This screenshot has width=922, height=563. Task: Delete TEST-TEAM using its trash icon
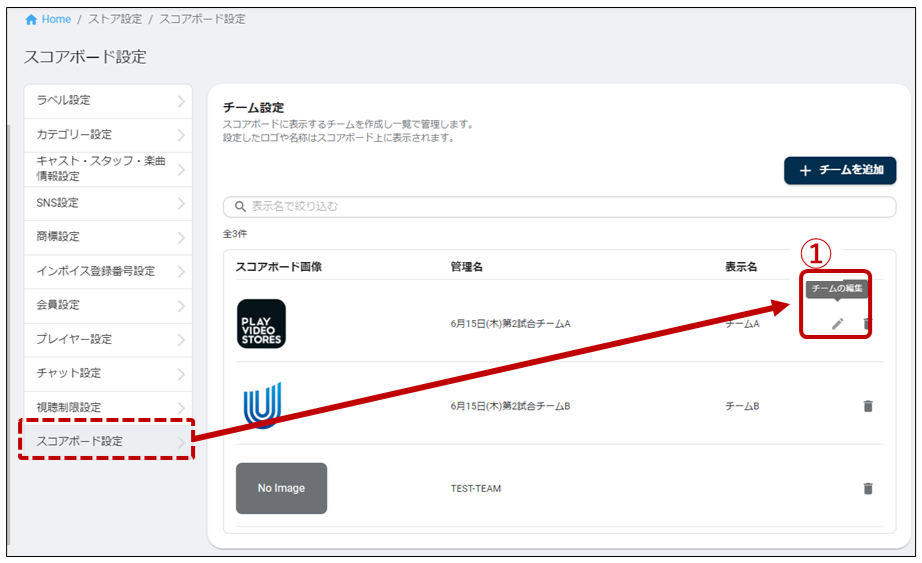coord(868,488)
